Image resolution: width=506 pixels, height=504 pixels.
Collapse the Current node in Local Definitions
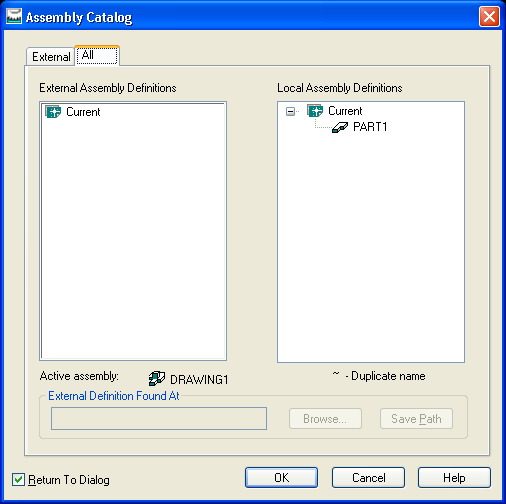coord(290,111)
